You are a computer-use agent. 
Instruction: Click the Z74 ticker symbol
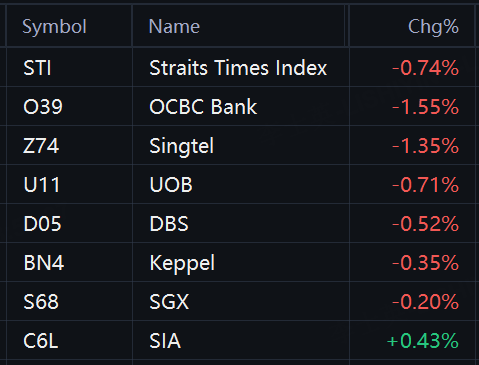coord(41,146)
